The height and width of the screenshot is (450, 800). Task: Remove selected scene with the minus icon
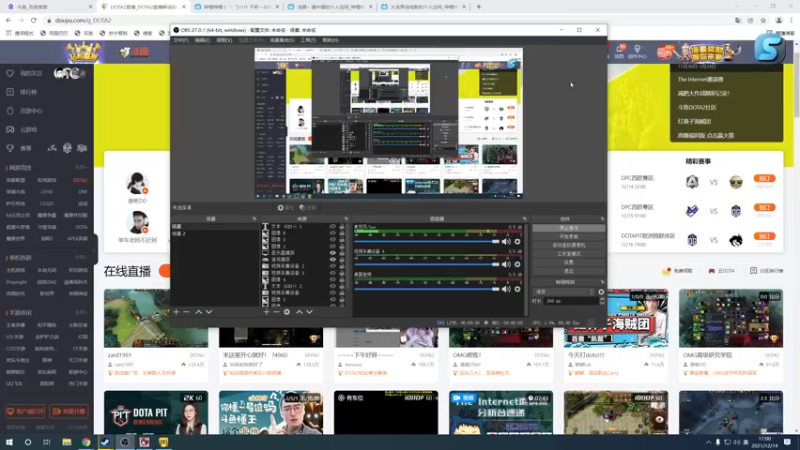coord(186,312)
